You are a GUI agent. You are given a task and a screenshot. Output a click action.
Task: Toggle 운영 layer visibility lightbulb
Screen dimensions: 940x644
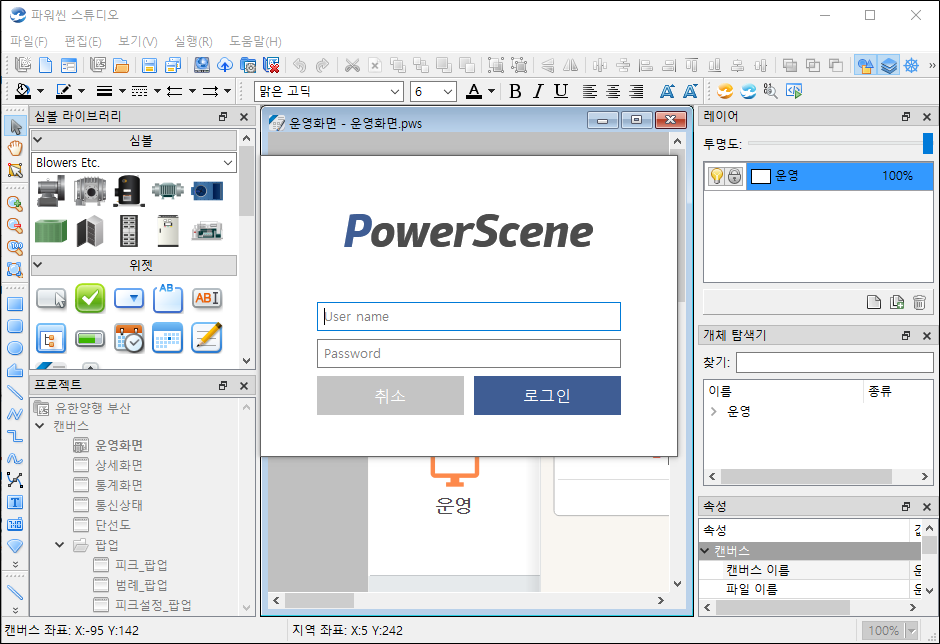pos(716,176)
